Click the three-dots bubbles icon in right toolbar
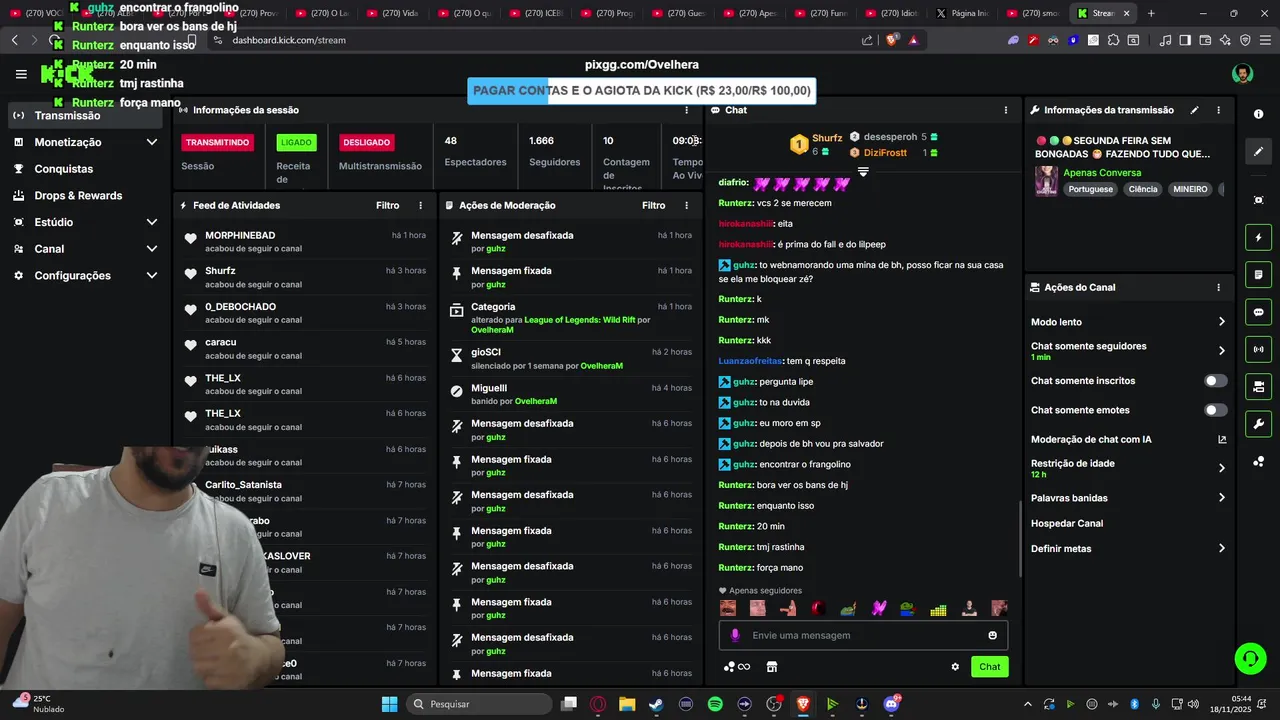1280x720 pixels. pos(1258,461)
